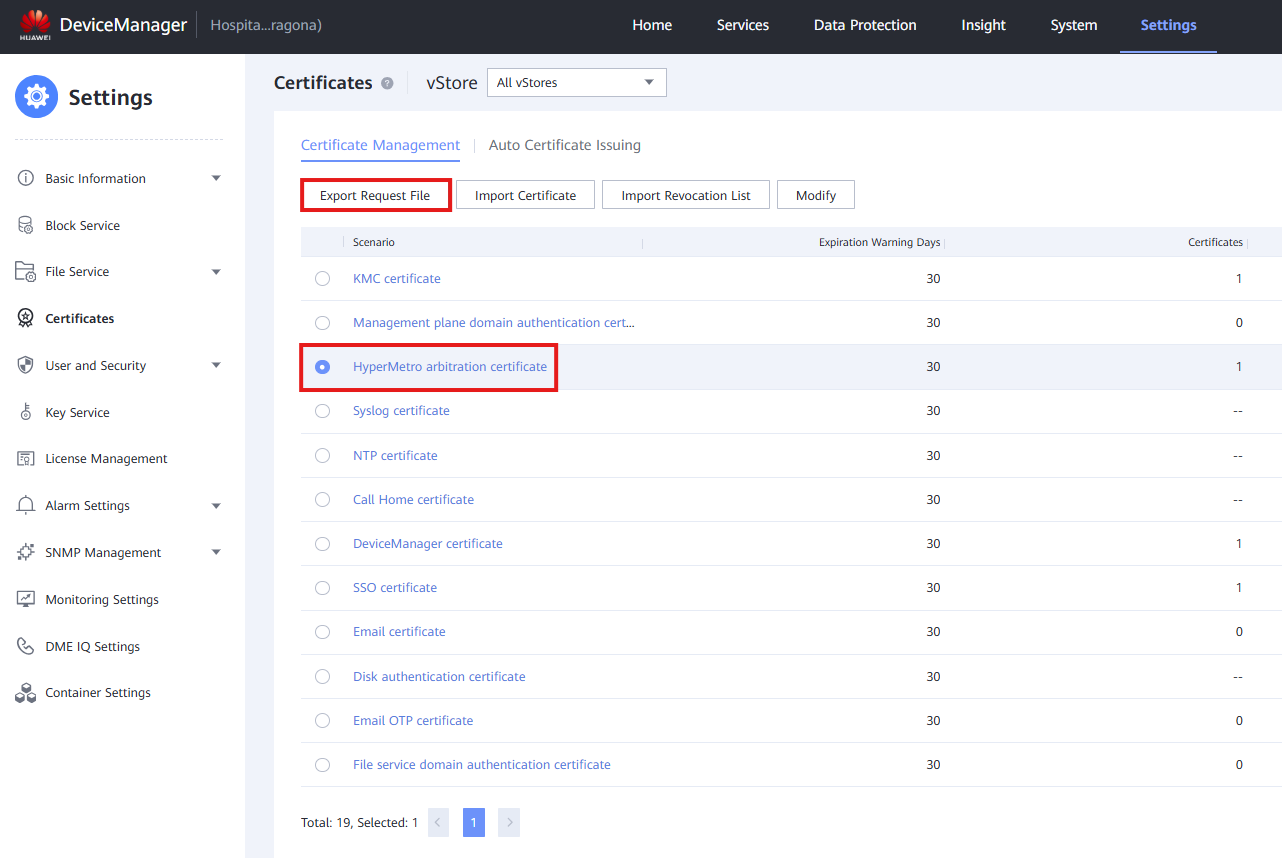Go to next page of certificates
This screenshot has width=1282, height=858.
pos(509,821)
